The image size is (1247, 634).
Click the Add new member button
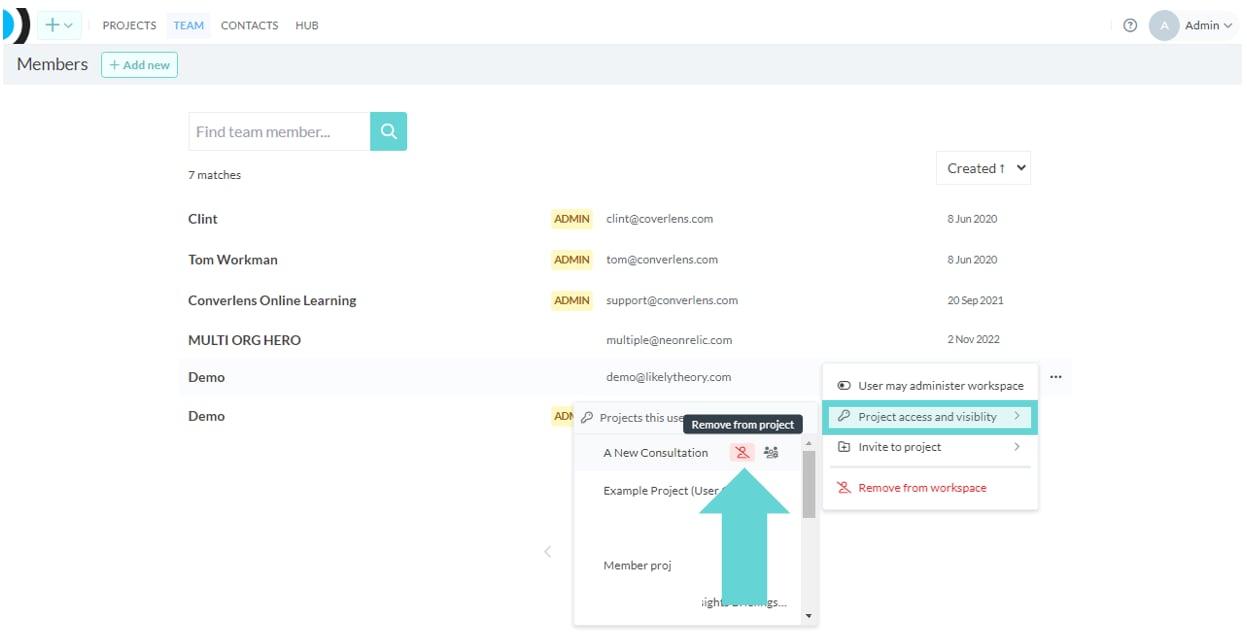(x=139, y=65)
